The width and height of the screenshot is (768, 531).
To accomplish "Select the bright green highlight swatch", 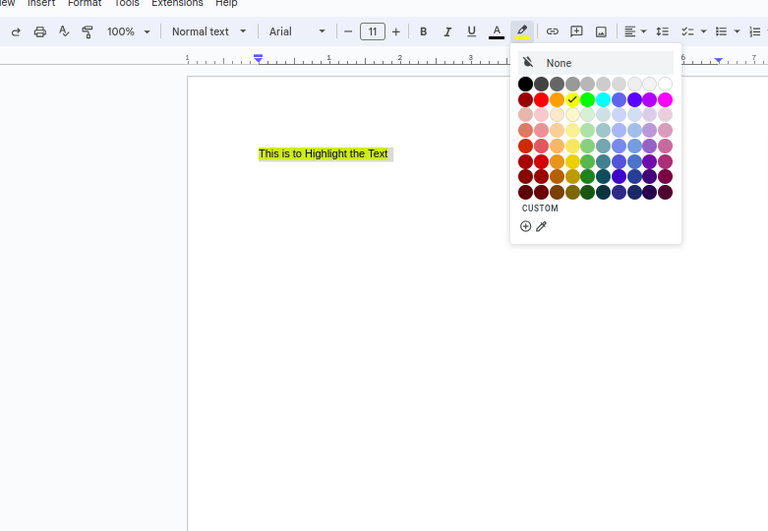I will 588,100.
